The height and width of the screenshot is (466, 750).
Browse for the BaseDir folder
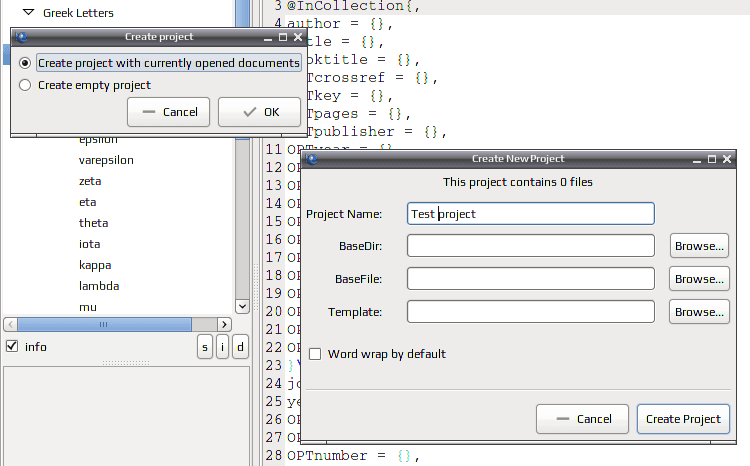coord(699,246)
